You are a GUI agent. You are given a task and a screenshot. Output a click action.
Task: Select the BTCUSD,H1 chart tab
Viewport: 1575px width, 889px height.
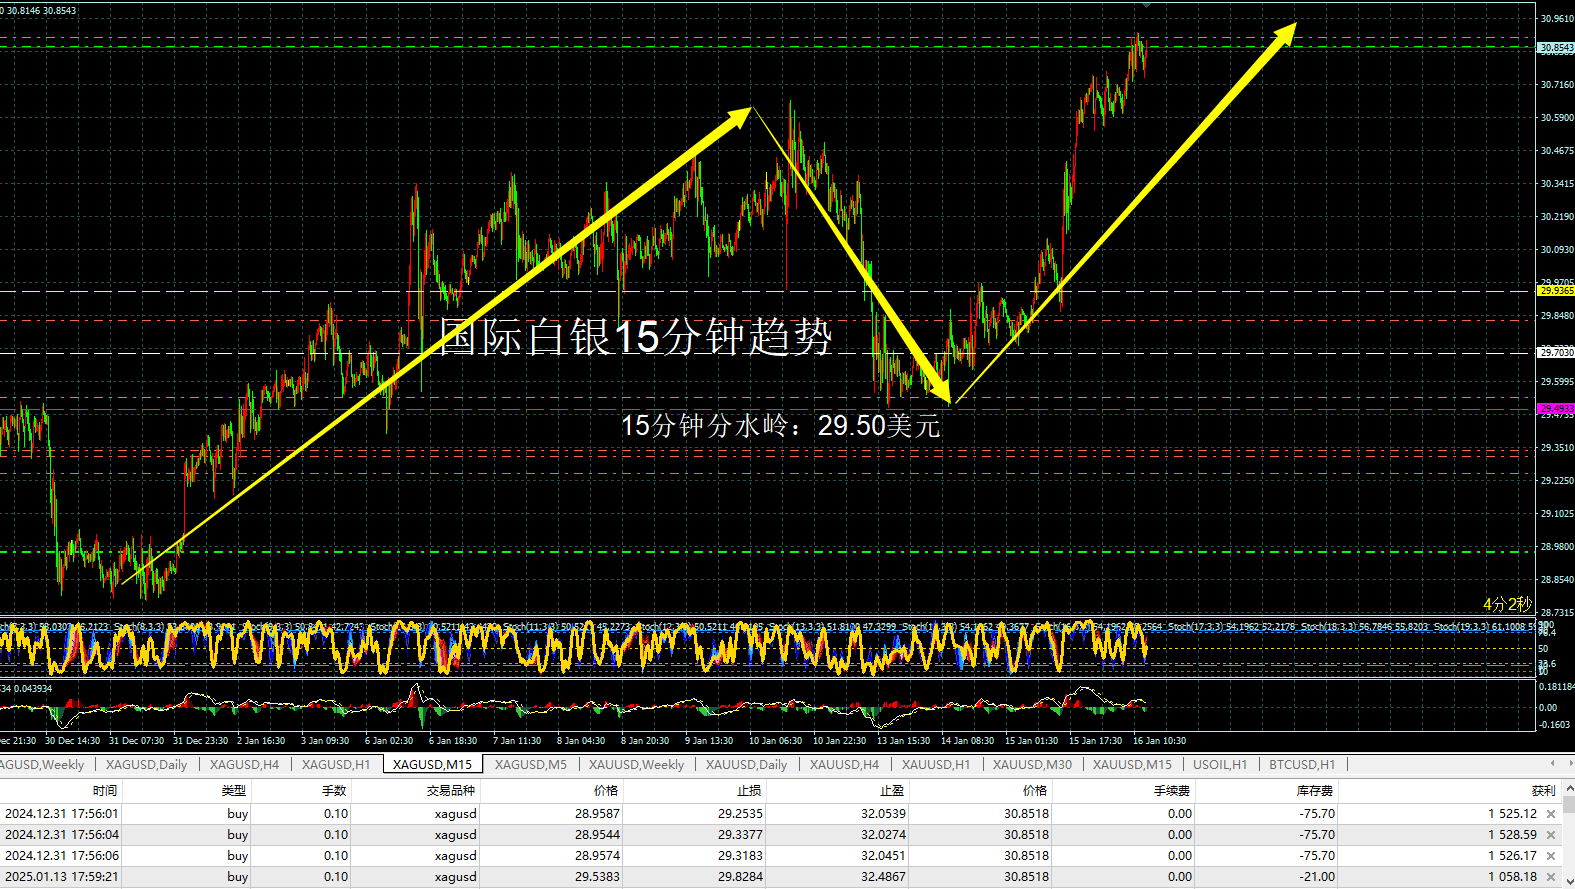pyautogui.click(x=1302, y=765)
